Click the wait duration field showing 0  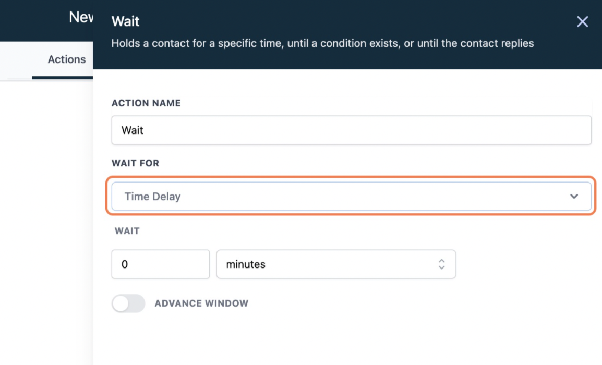pyautogui.click(x=160, y=264)
